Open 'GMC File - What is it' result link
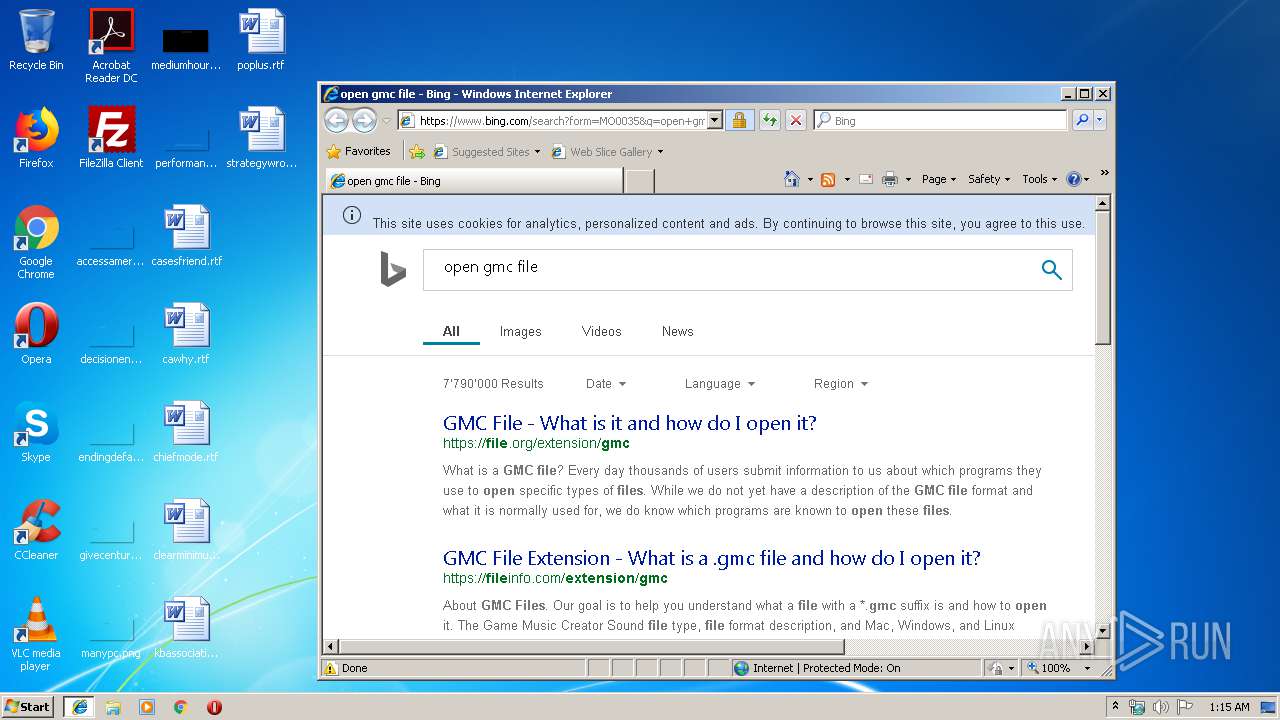The image size is (1280, 720). (630, 423)
